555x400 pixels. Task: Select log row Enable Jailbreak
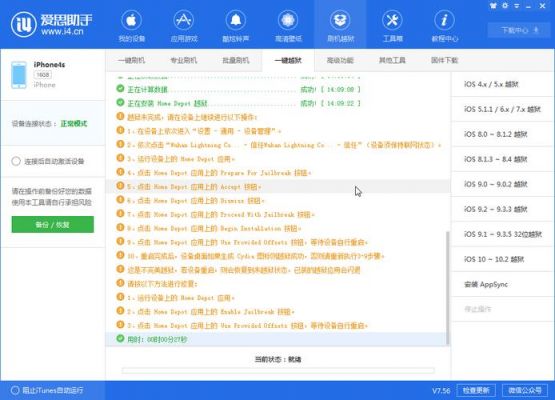278,312
